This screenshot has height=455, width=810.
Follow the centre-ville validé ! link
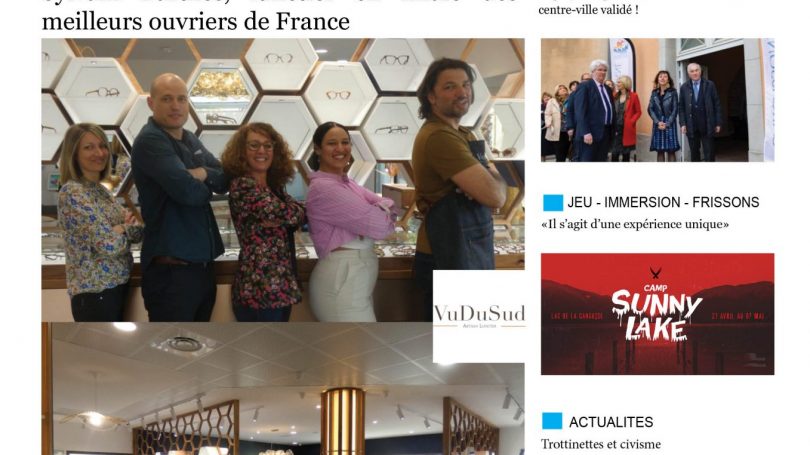[588, 10]
